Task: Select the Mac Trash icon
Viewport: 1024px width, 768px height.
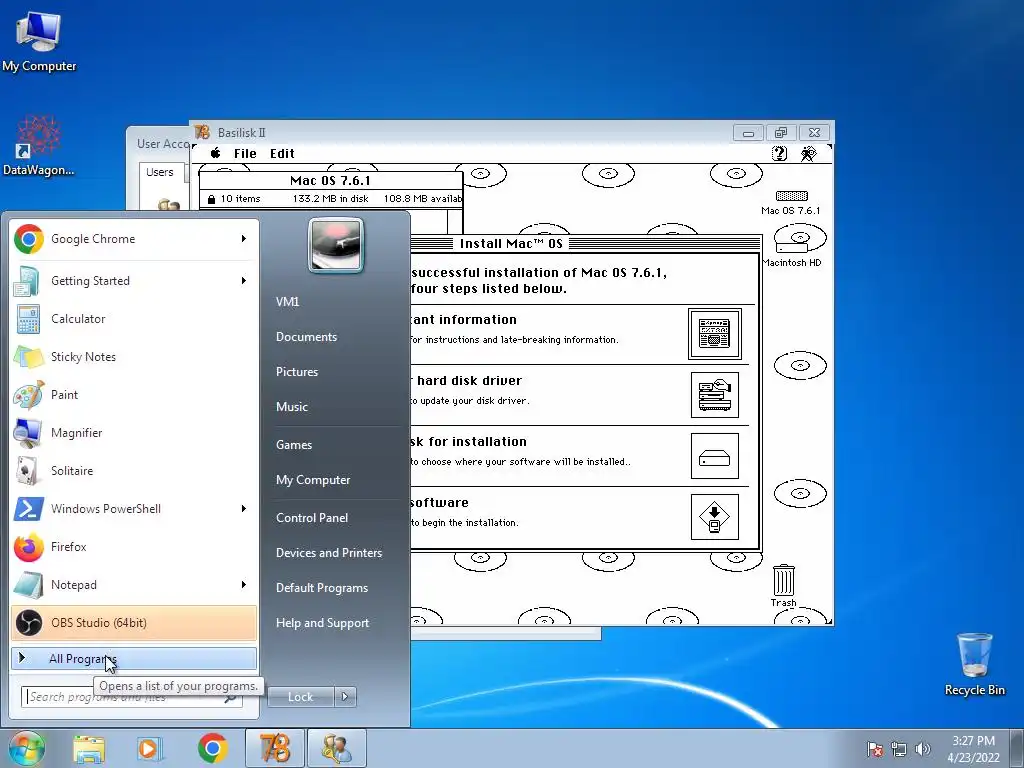Action: click(x=784, y=586)
